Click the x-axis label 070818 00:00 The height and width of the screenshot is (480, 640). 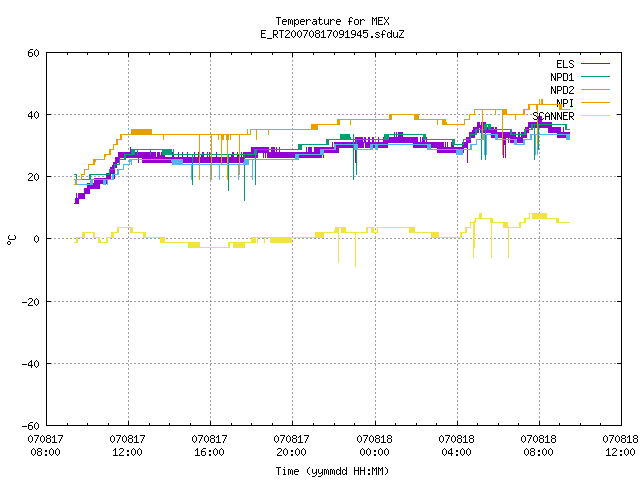click(x=374, y=446)
